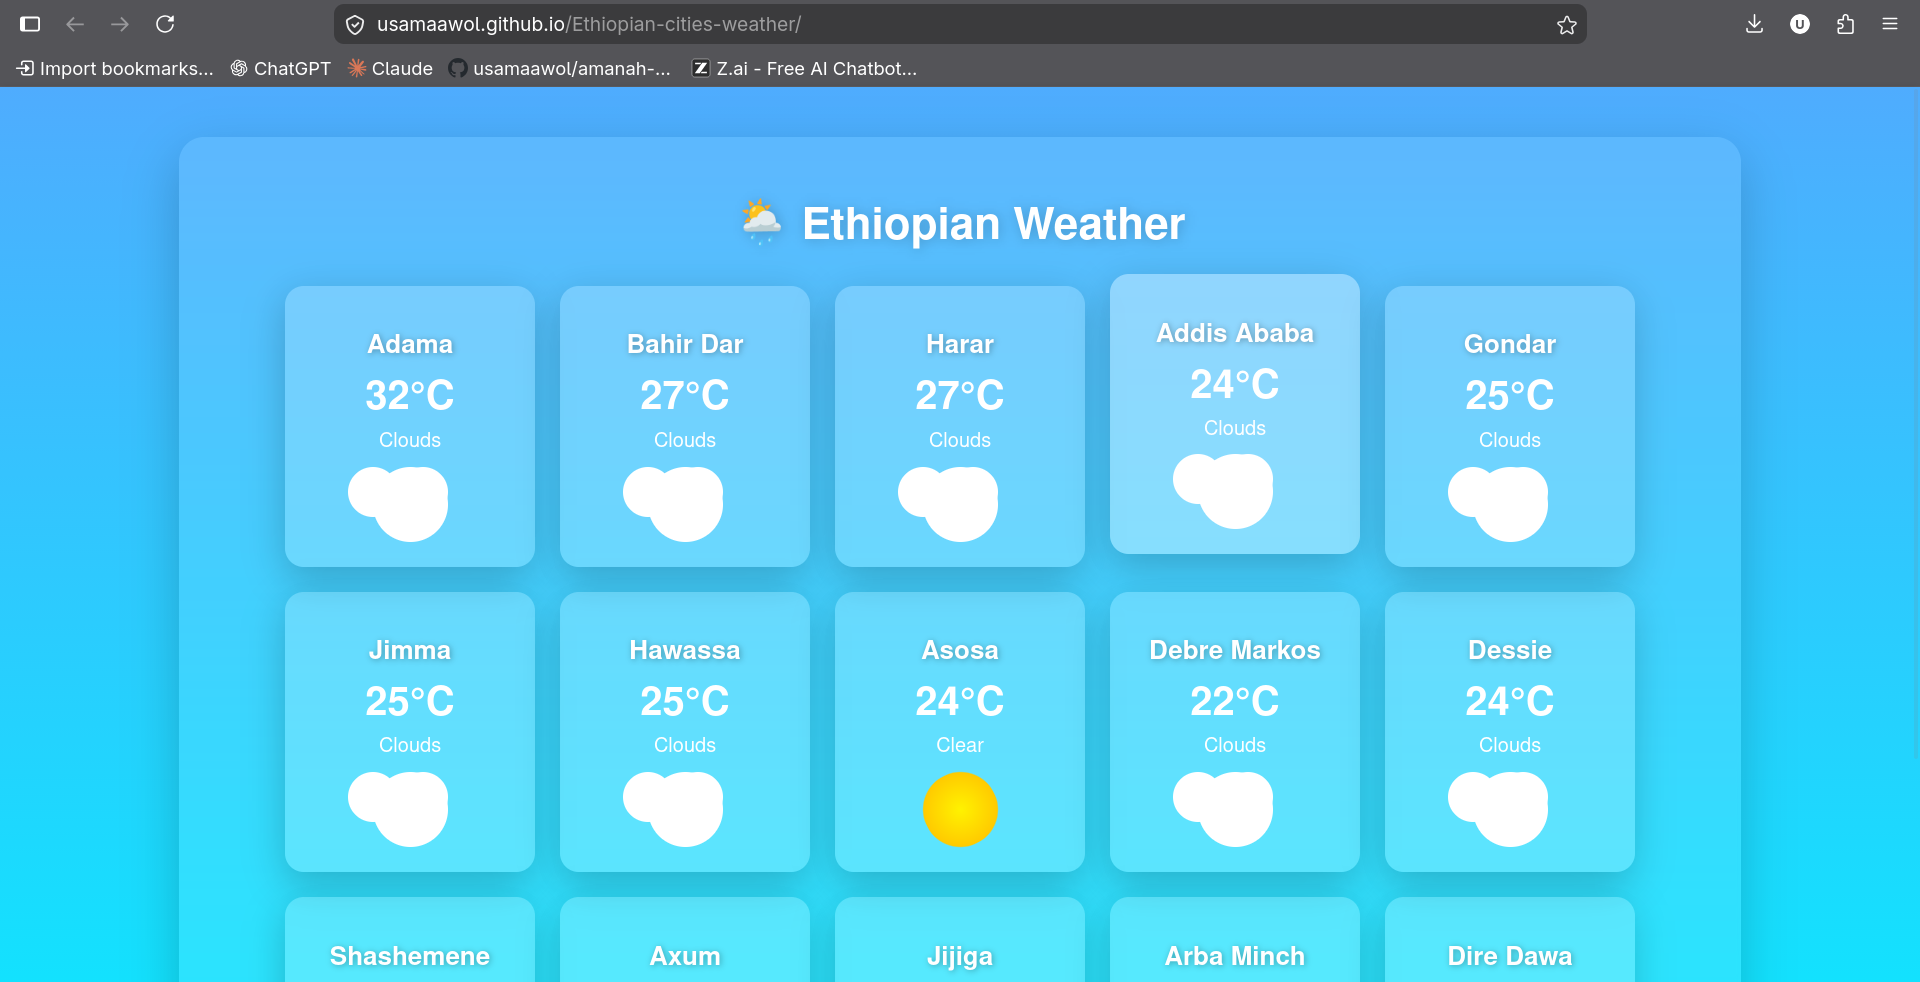Click the Asosa city name
This screenshot has height=982, width=1920.
(x=960, y=650)
